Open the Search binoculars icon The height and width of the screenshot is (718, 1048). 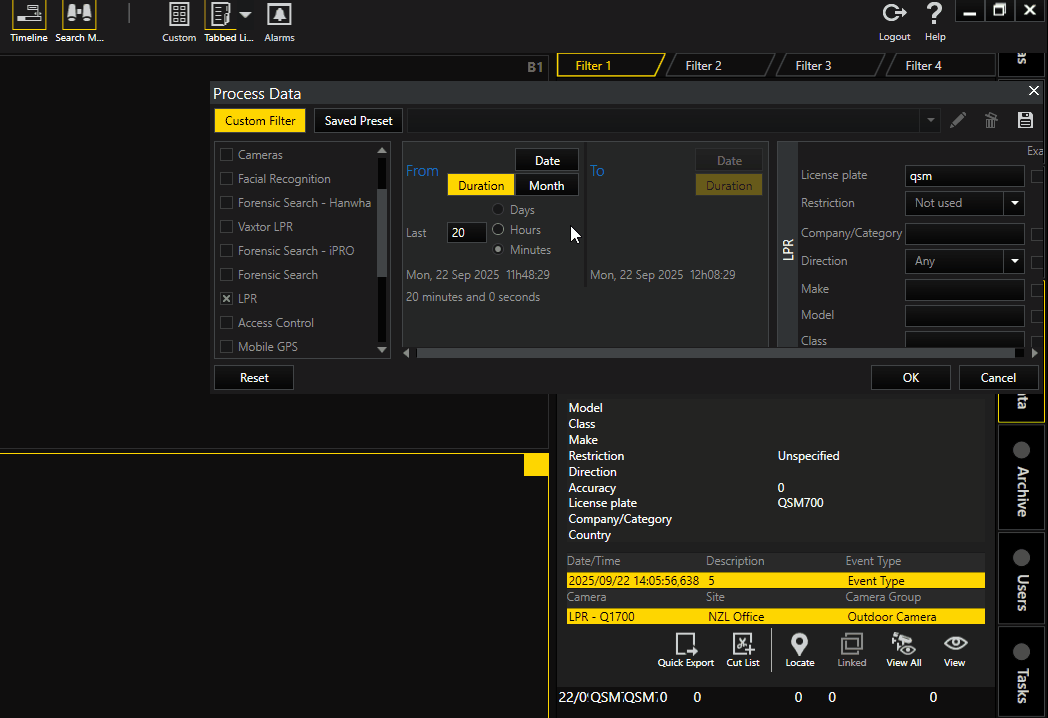click(79, 15)
